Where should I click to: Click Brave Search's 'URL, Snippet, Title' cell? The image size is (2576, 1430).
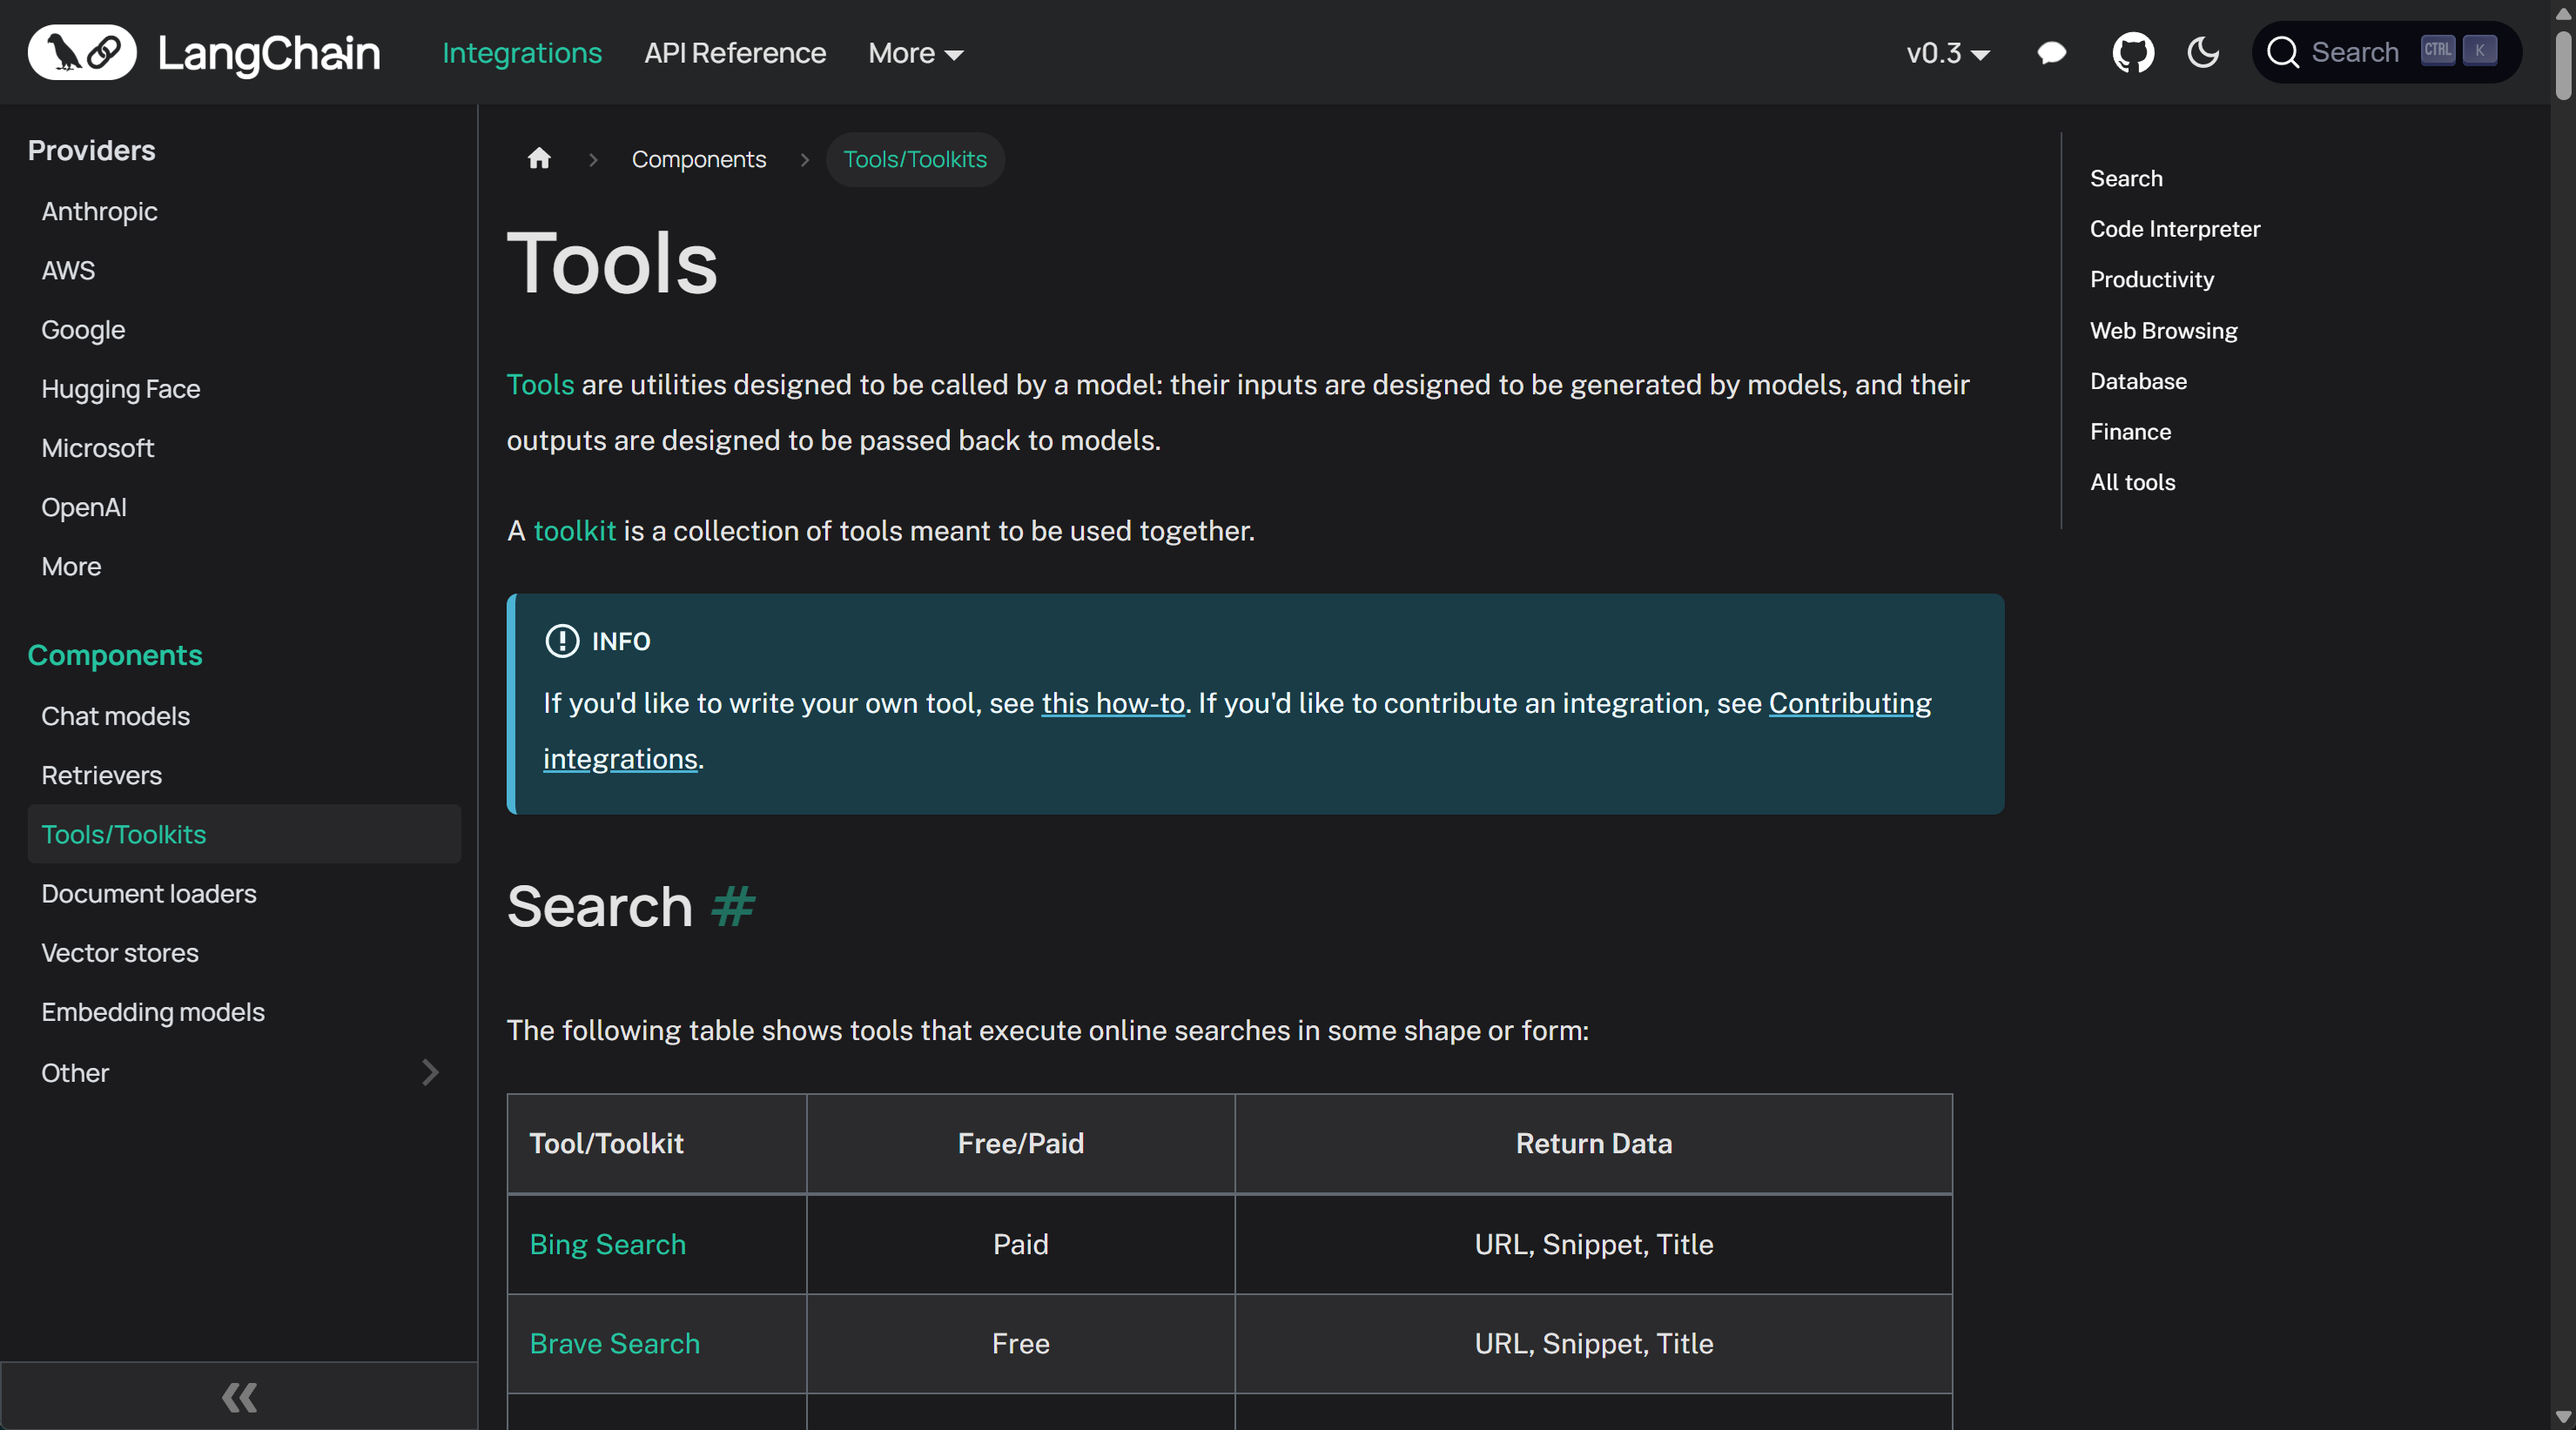tap(1594, 1343)
